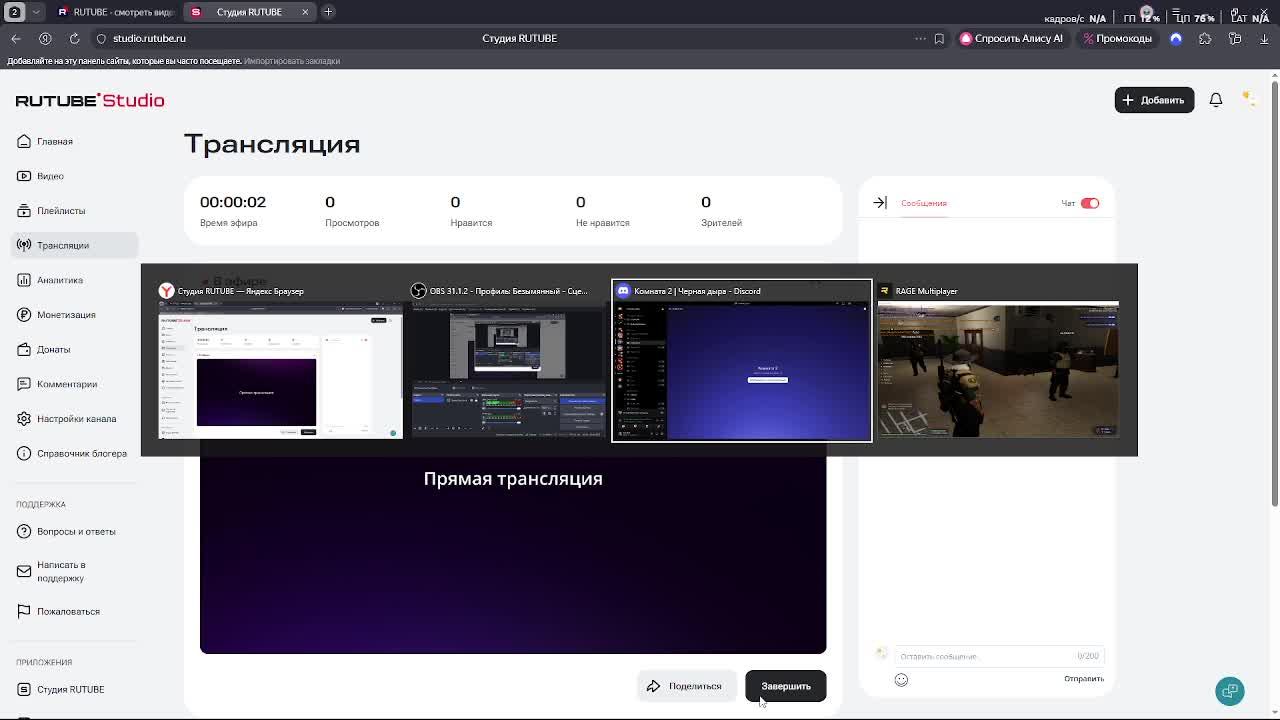This screenshot has width=1280, height=720.
Task: Select the RAGE Multiplayer window thumbnail
Action: pyautogui.click(x=998, y=361)
